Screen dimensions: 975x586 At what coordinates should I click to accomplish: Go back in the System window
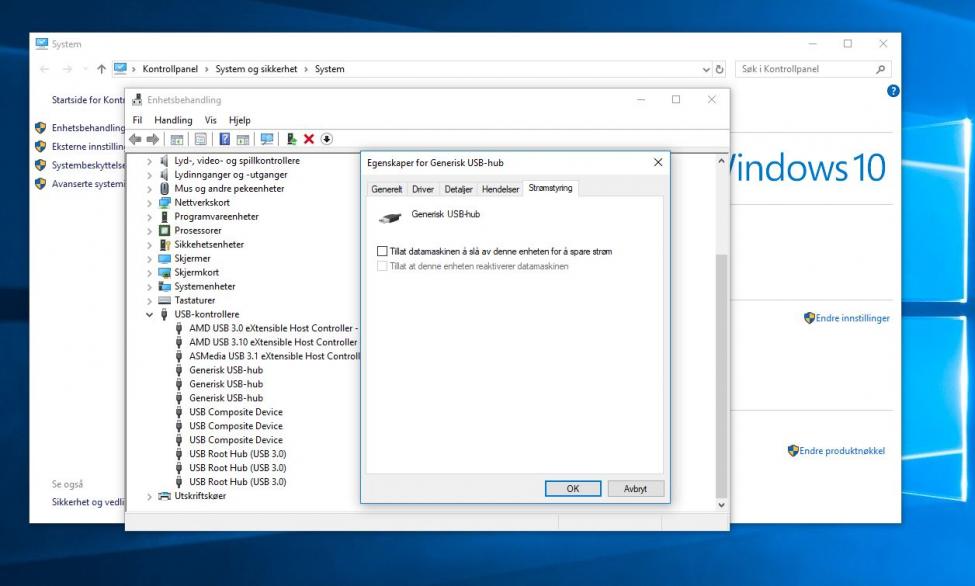(44, 69)
